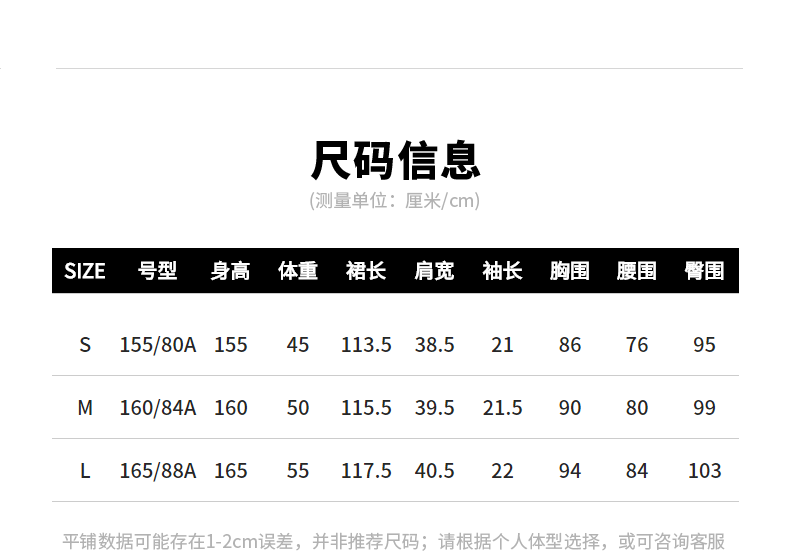Select the 身高 column header
The height and width of the screenshot is (552, 790).
pyautogui.click(x=230, y=271)
